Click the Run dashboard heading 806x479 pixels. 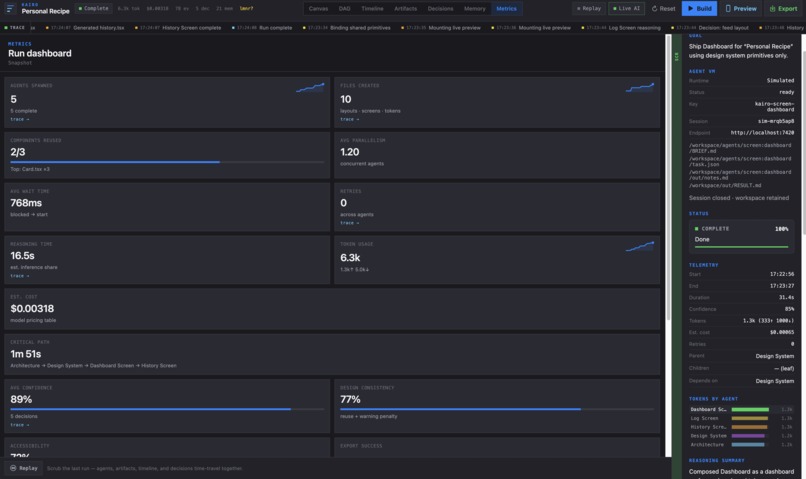40,53
